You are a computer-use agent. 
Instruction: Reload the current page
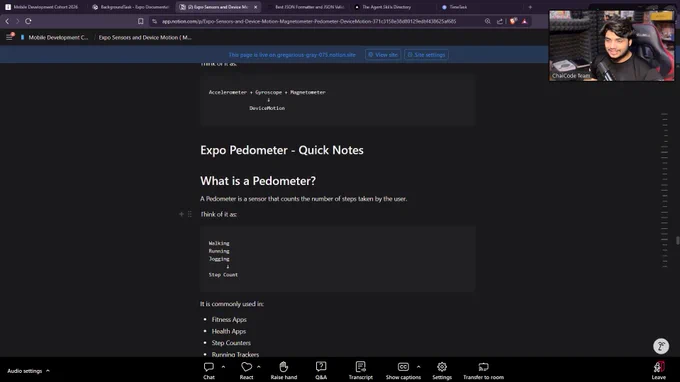tap(28, 21)
